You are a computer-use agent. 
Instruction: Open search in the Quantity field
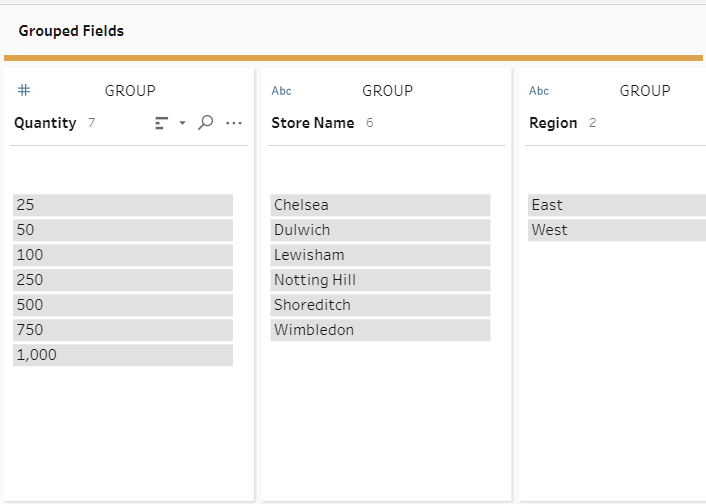pyautogui.click(x=205, y=123)
